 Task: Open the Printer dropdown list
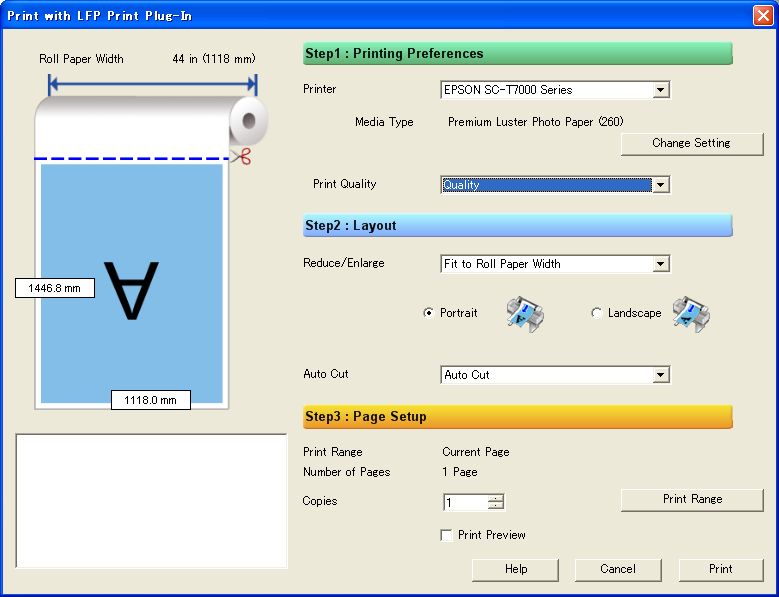coord(660,90)
